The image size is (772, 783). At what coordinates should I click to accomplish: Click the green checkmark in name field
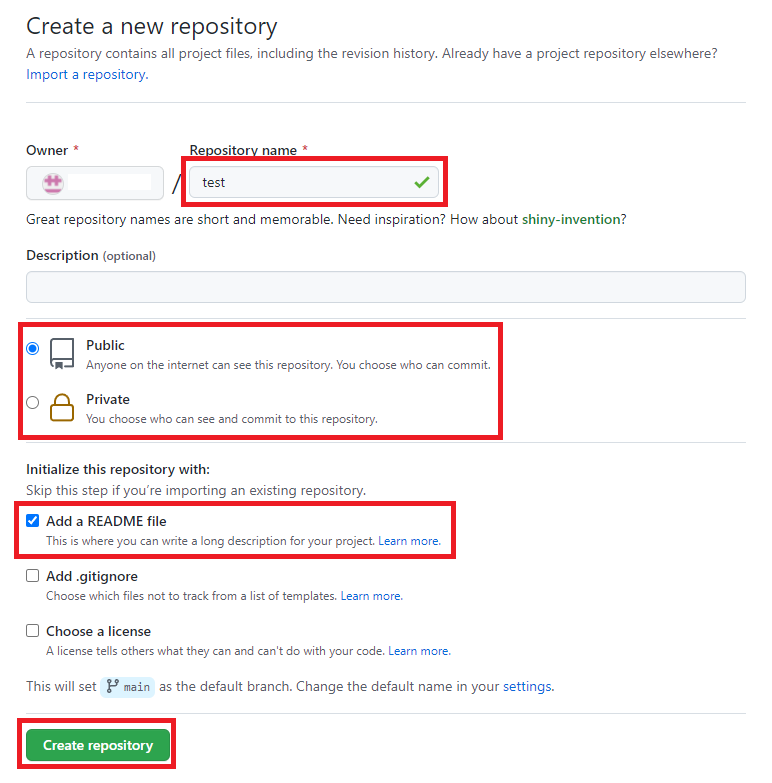tap(422, 182)
